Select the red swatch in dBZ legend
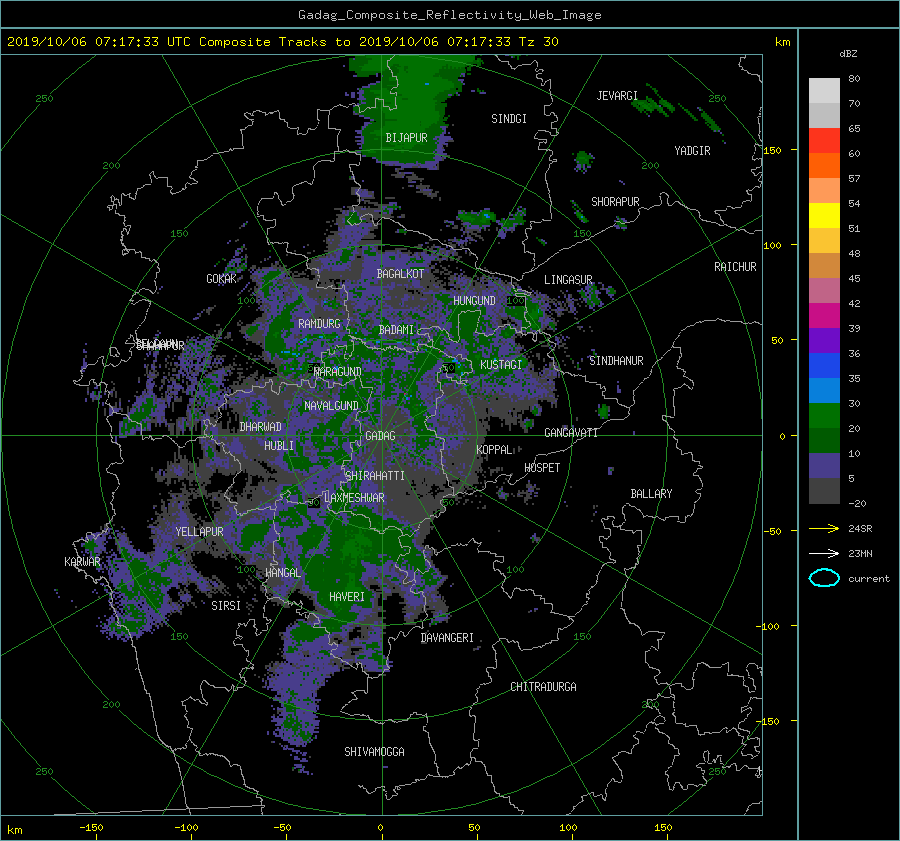900x841 pixels. [x=824, y=141]
